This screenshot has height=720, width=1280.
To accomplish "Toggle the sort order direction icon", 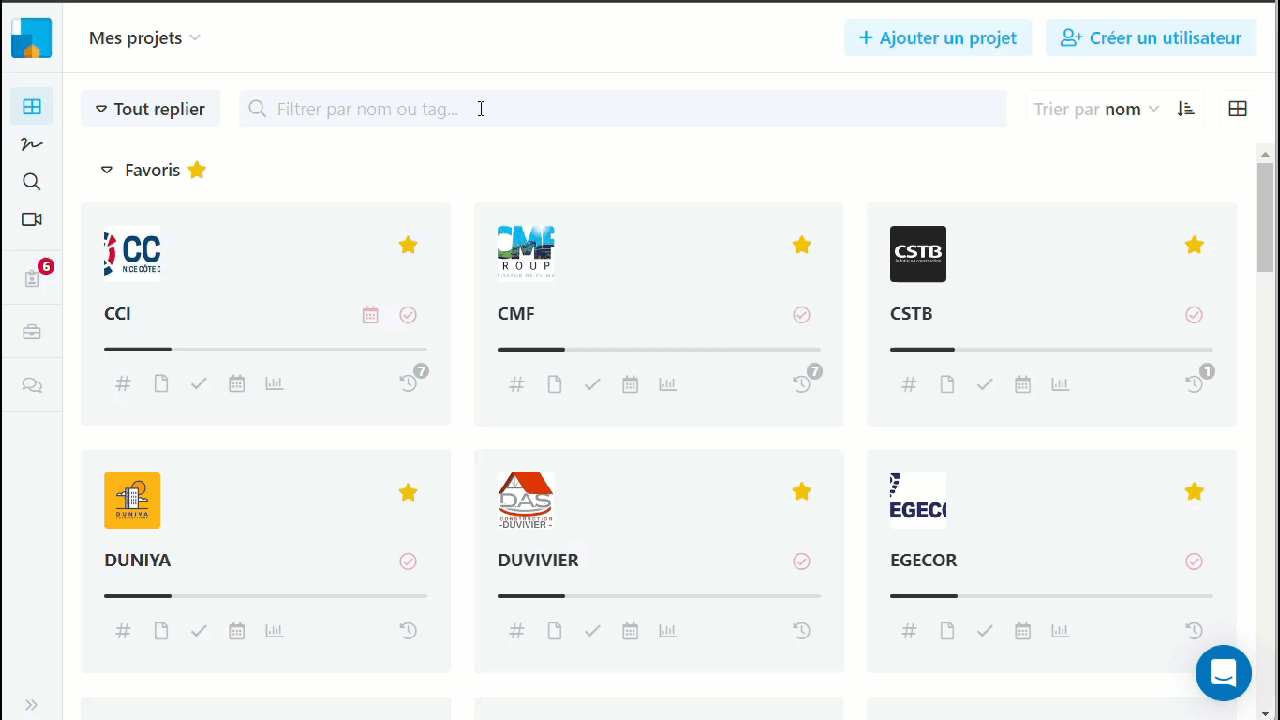I will coord(1186,109).
